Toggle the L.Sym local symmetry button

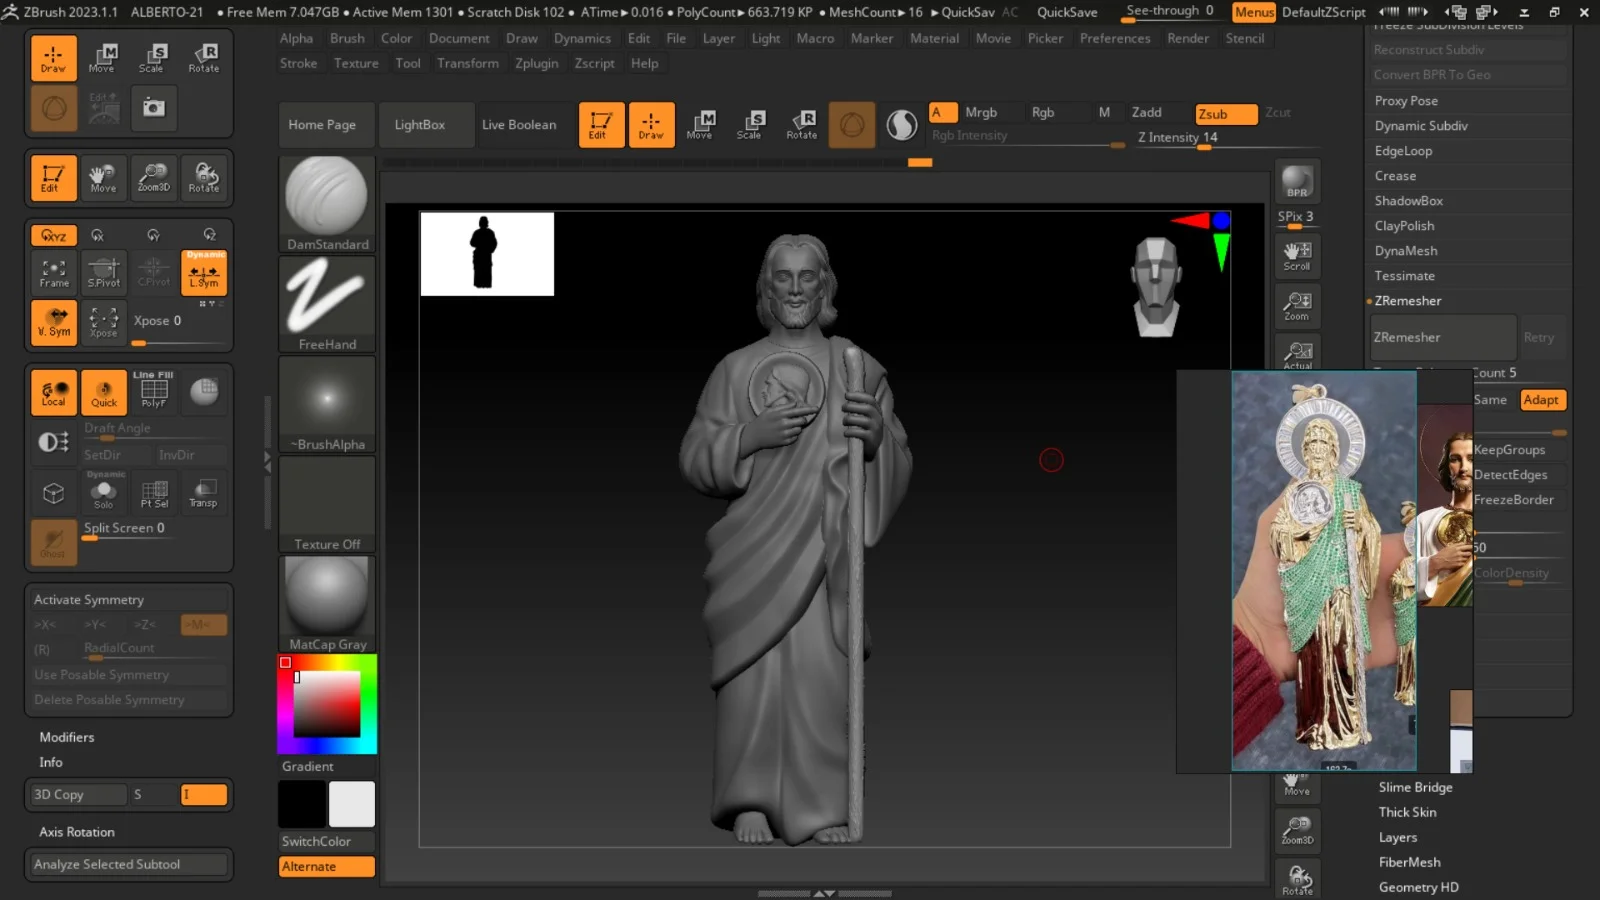click(x=204, y=273)
